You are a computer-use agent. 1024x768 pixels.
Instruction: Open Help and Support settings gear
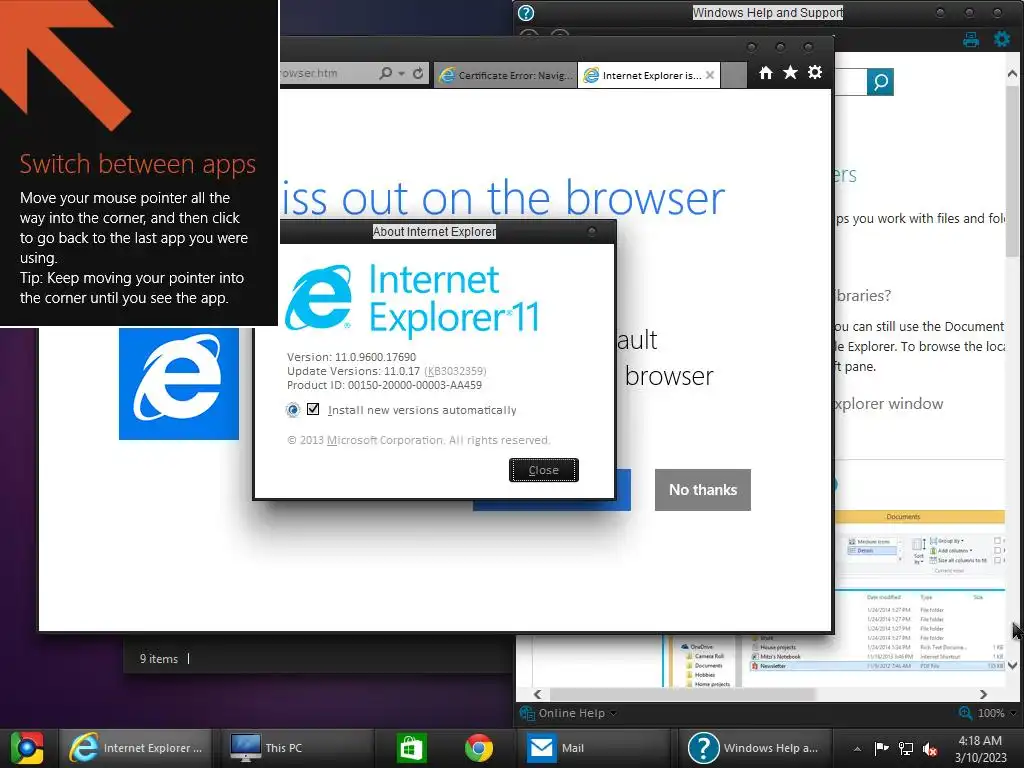[x=1001, y=39]
